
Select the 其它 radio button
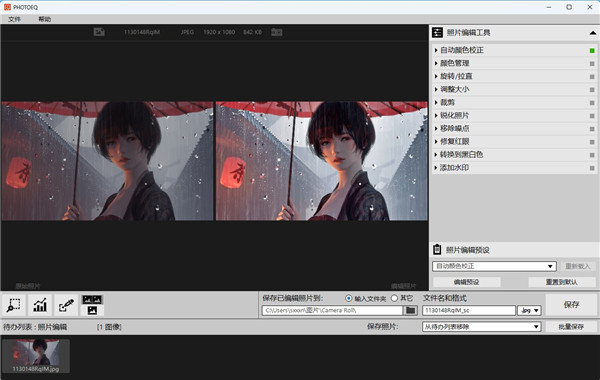click(x=395, y=298)
